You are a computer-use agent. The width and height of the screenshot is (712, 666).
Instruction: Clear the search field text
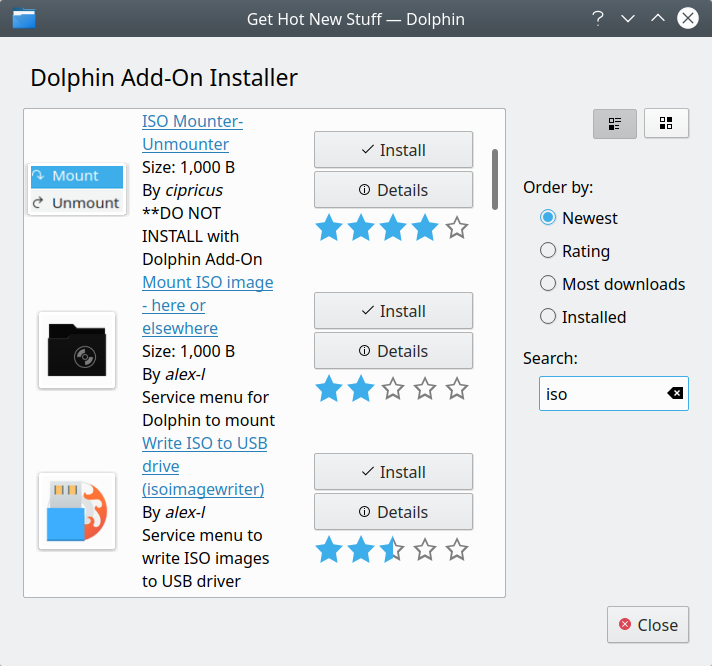[x=676, y=394]
